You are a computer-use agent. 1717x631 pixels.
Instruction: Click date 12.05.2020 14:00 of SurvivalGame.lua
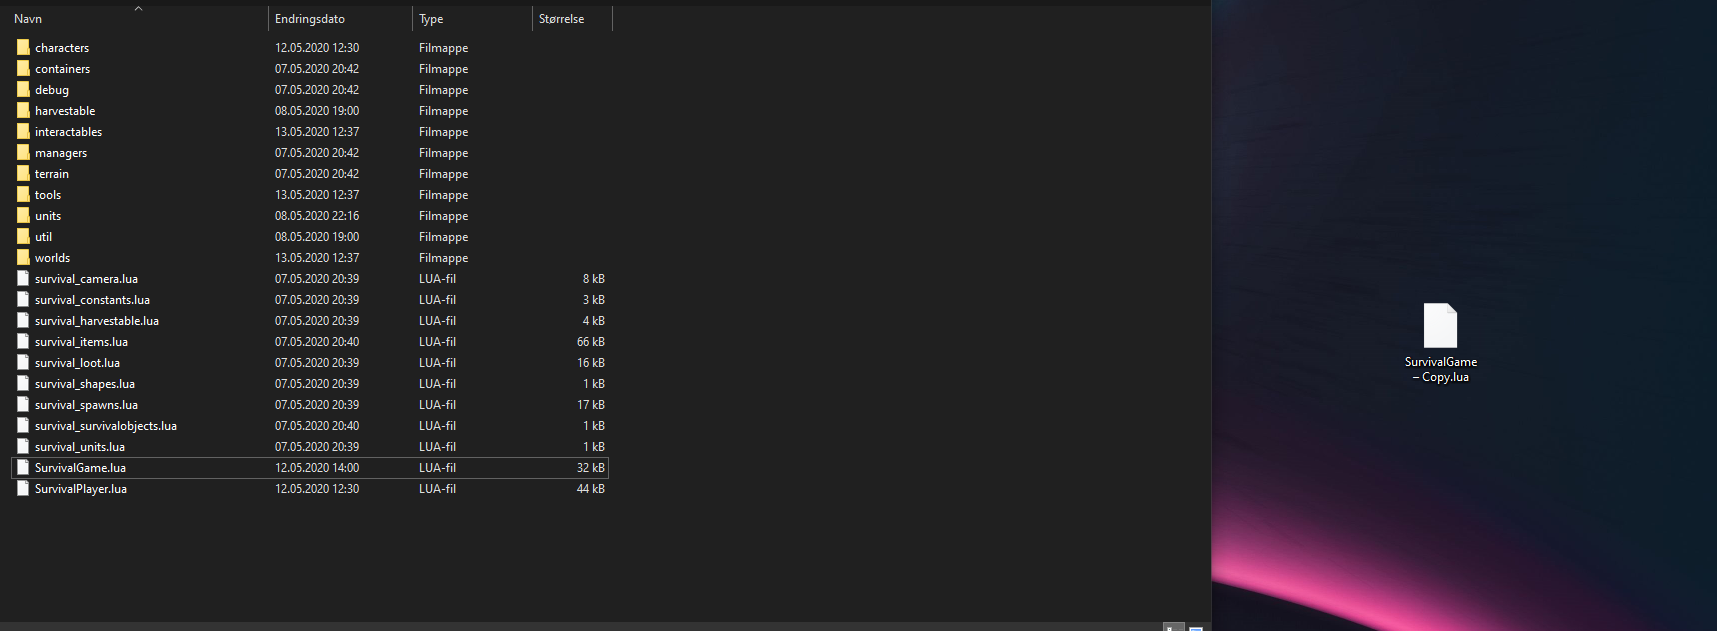(x=317, y=468)
